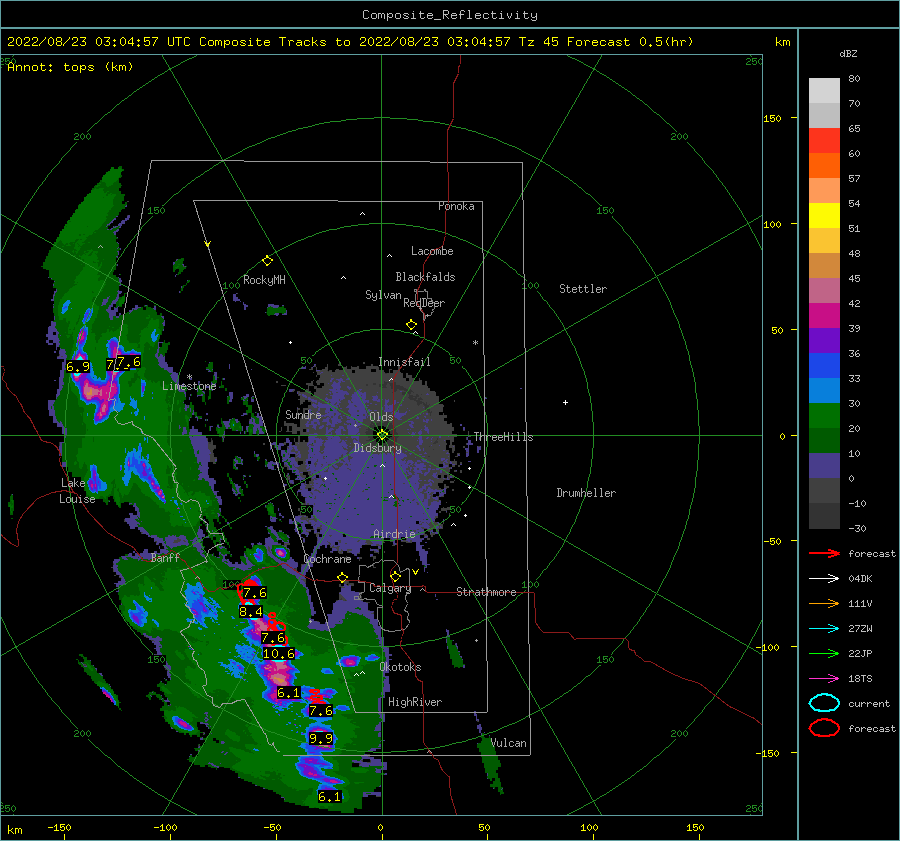This screenshot has height=841, width=900.
Task: Pick the bright yellow swatch in dBZ legend
Action: pyautogui.click(x=824, y=216)
